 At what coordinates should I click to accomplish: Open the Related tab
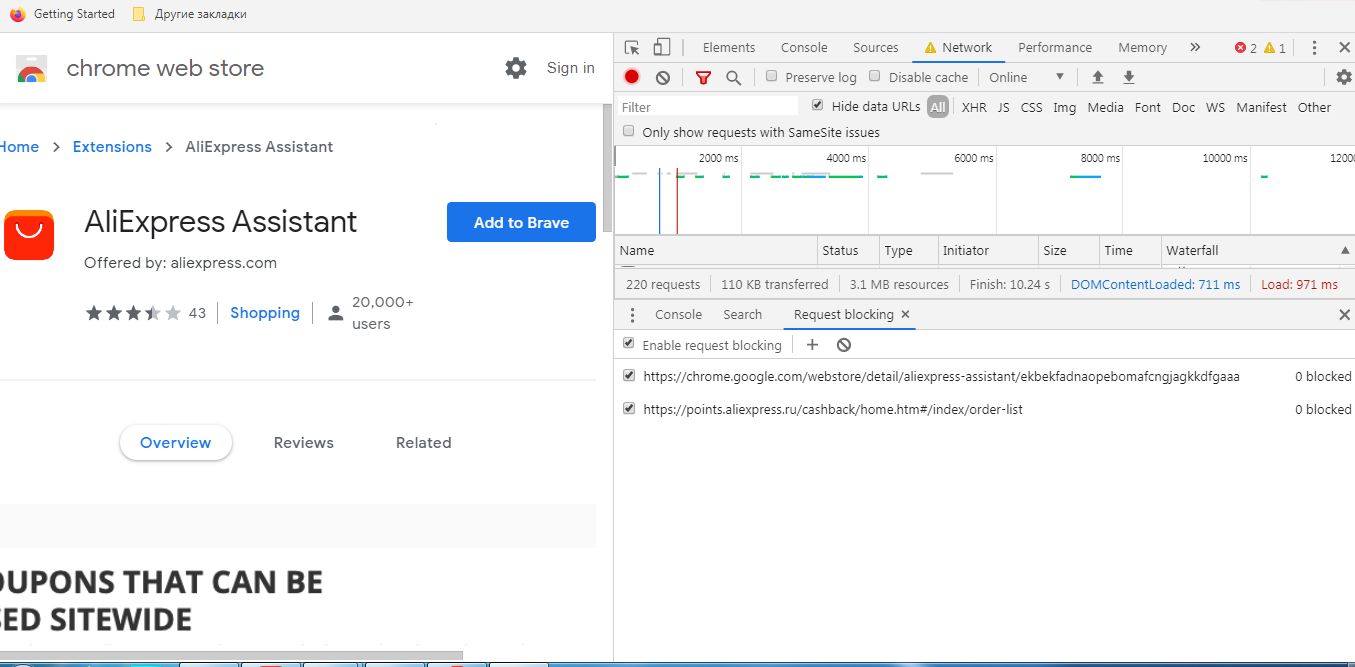pos(424,442)
